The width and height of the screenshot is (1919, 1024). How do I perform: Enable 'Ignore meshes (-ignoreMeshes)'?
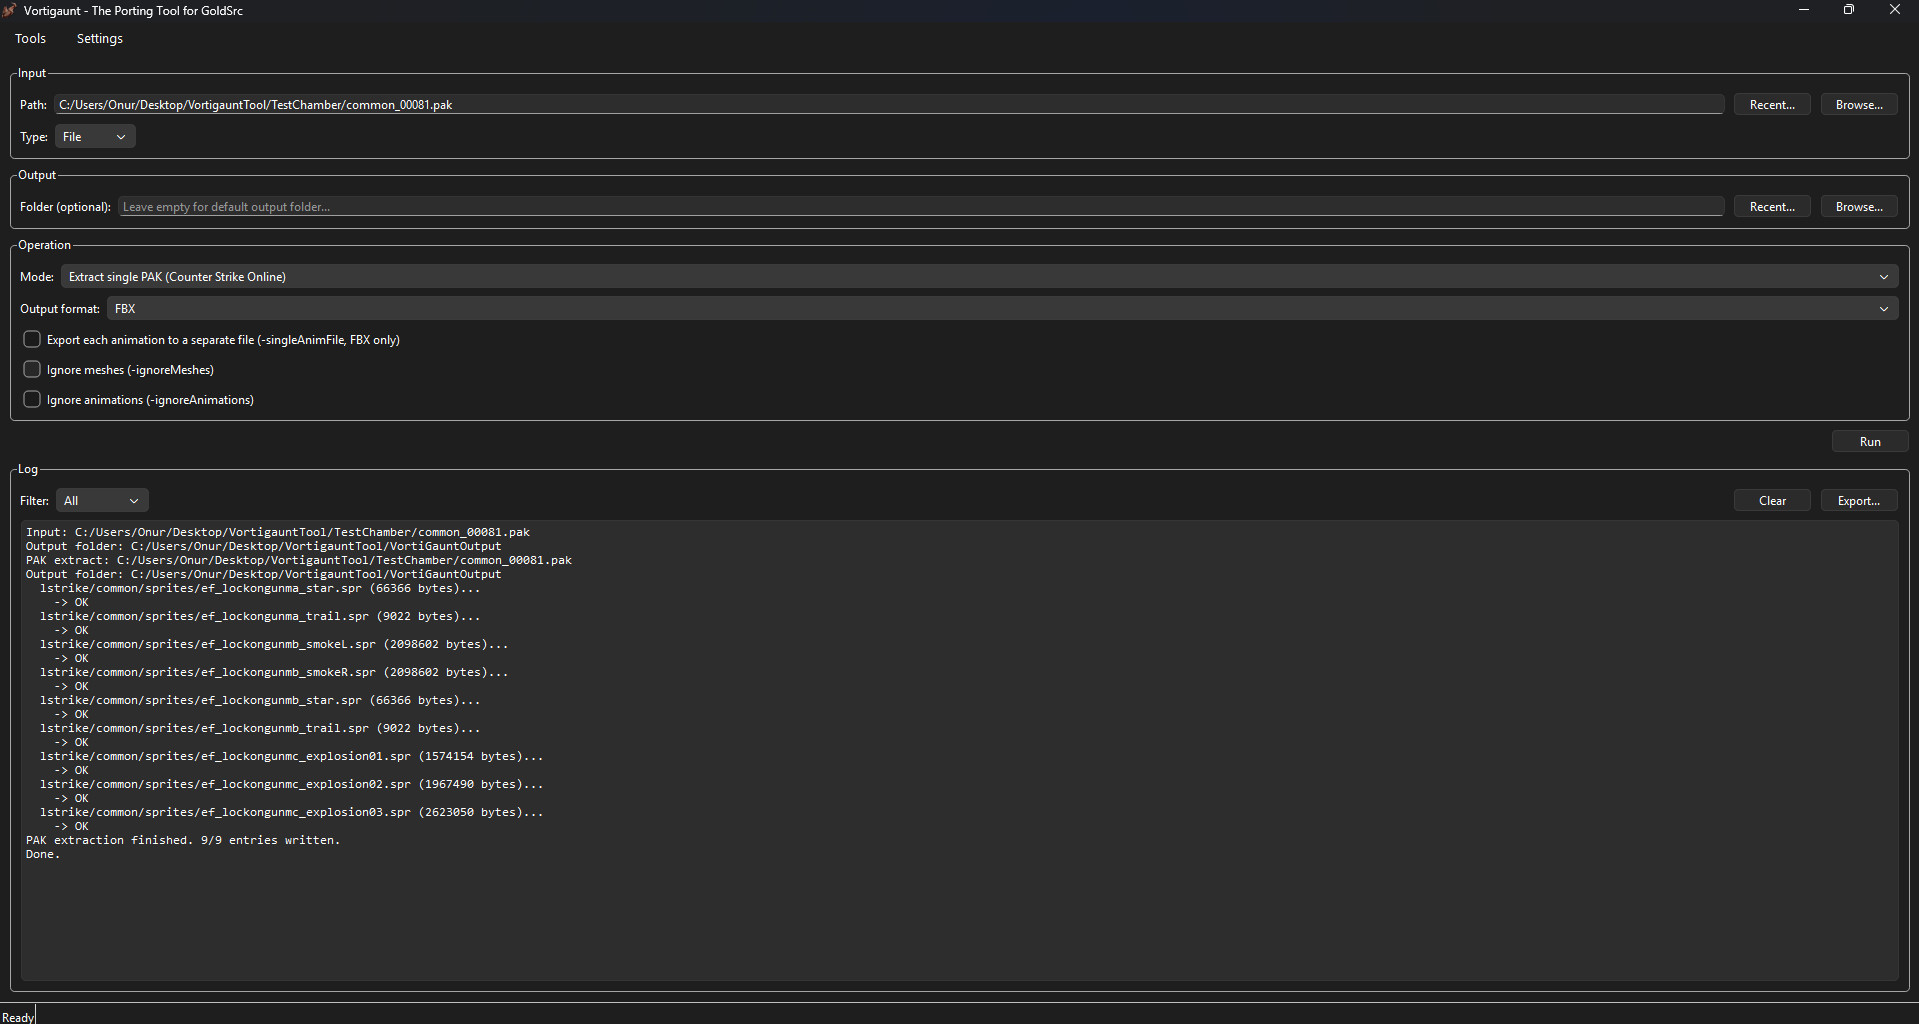31,369
